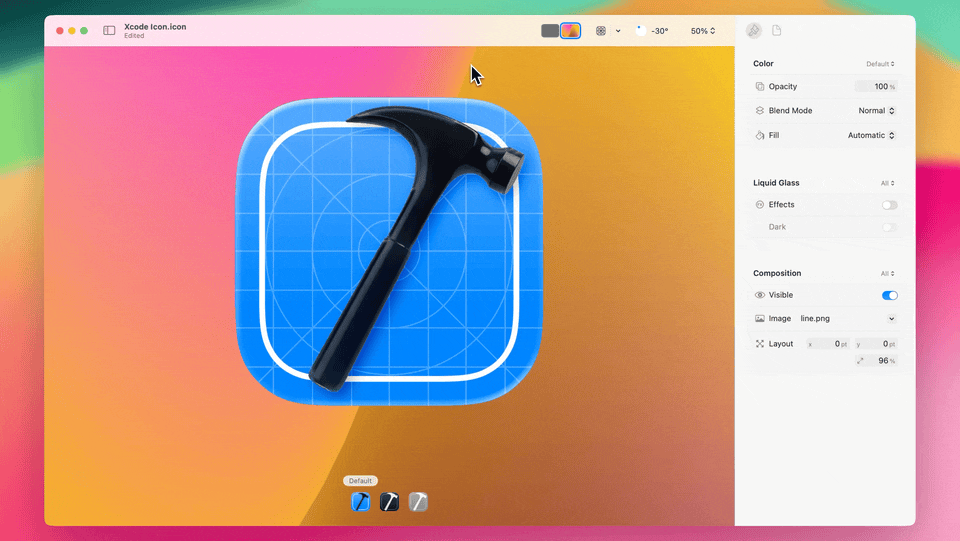
Task: Click the grid overlay icon
Action: 601,31
